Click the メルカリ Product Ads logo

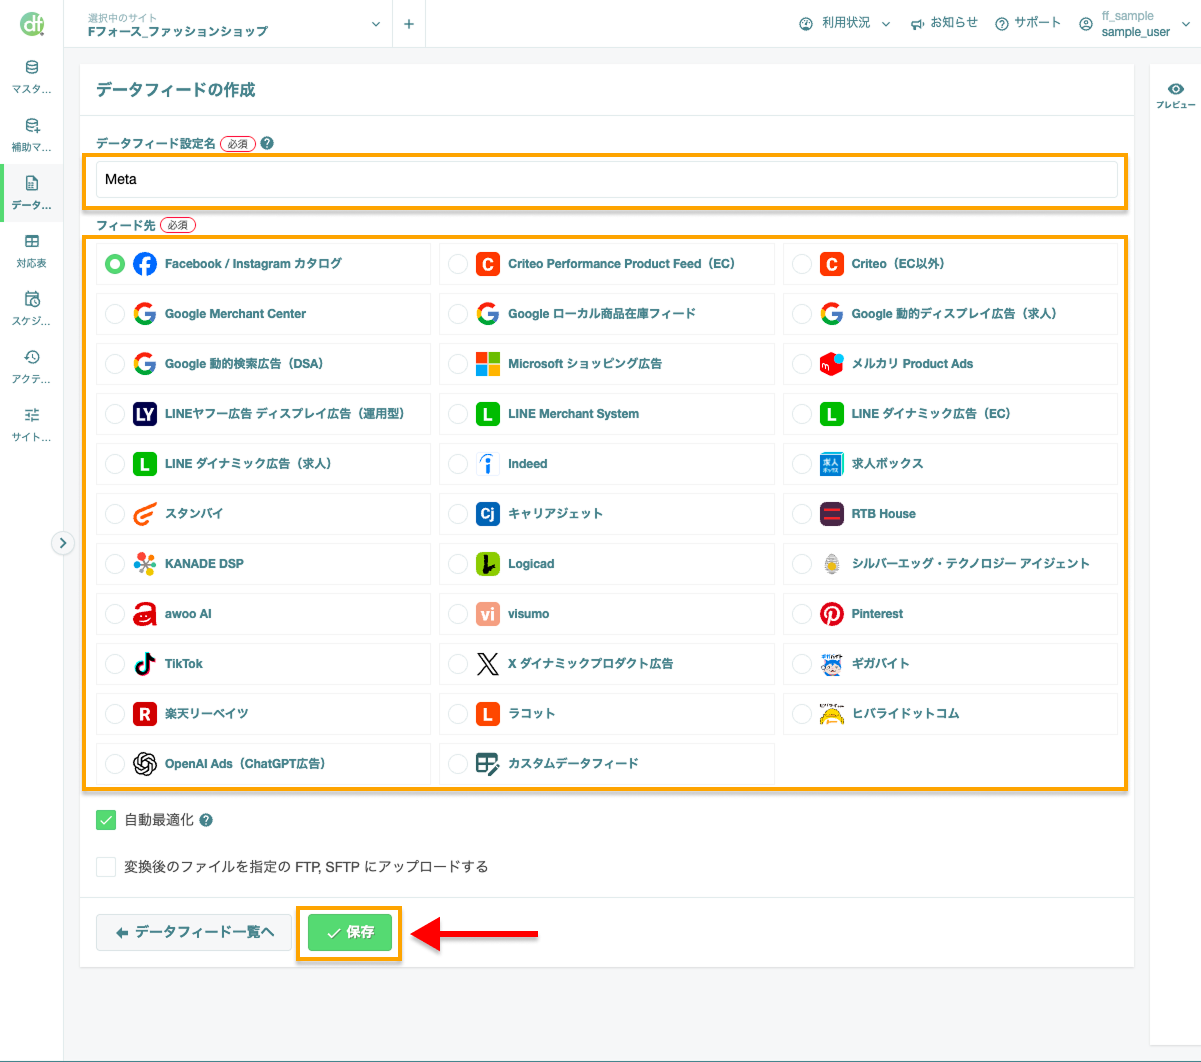(x=832, y=364)
